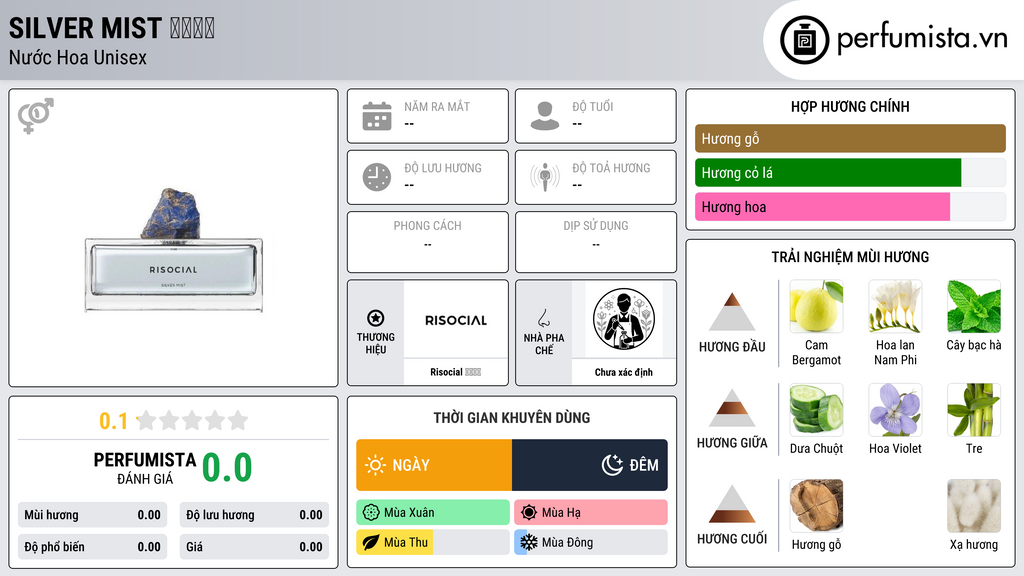Screen dimensions: 1024x576
Task: Select the Tre bamboo note image
Action: pyautogui.click(x=974, y=409)
